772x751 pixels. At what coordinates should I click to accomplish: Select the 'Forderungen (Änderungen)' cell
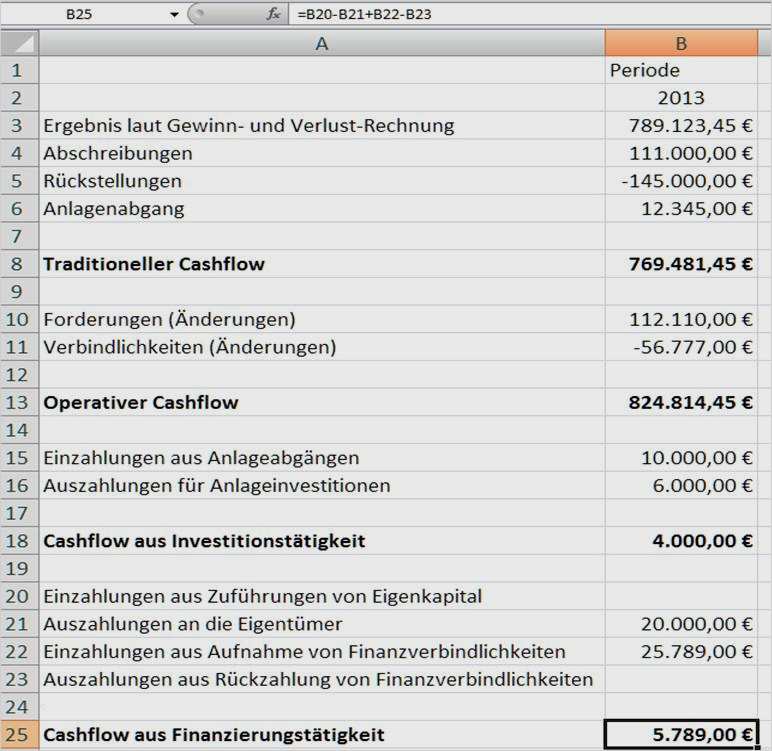click(x=322, y=319)
